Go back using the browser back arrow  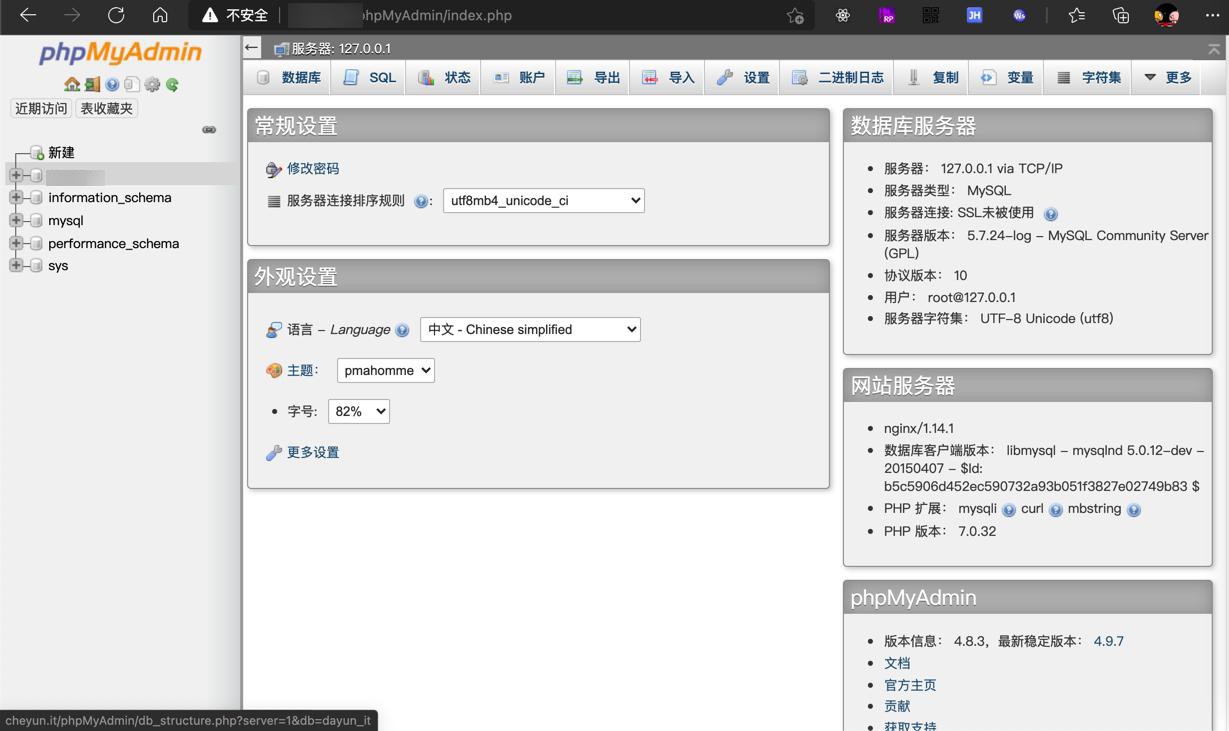tap(28, 15)
